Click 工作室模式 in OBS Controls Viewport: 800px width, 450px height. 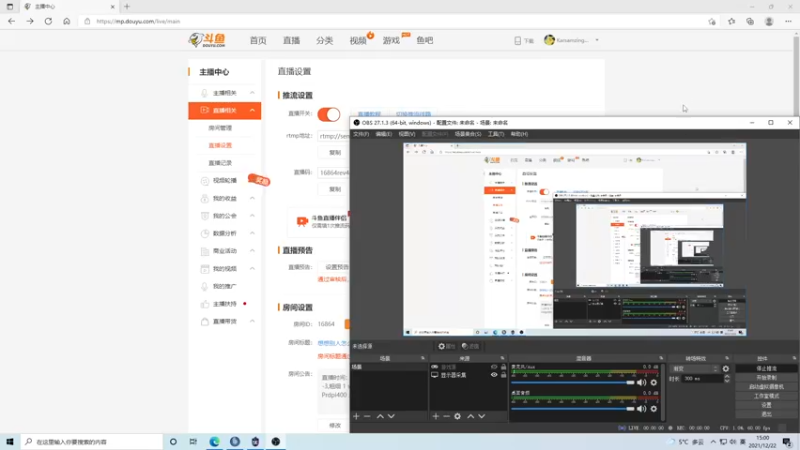pyautogui.click(x=766, y=396)
